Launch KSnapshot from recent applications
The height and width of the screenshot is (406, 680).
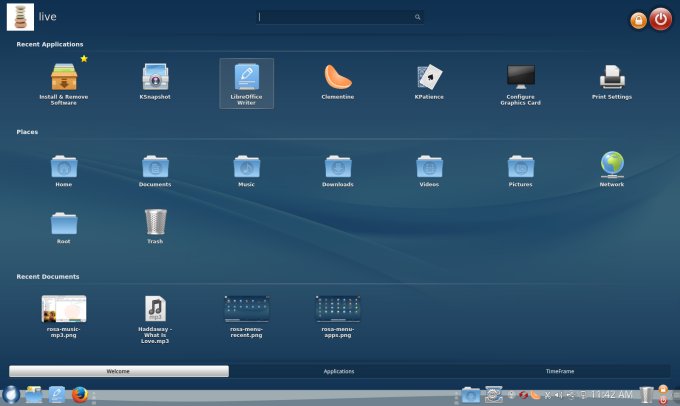coord(155,78)
